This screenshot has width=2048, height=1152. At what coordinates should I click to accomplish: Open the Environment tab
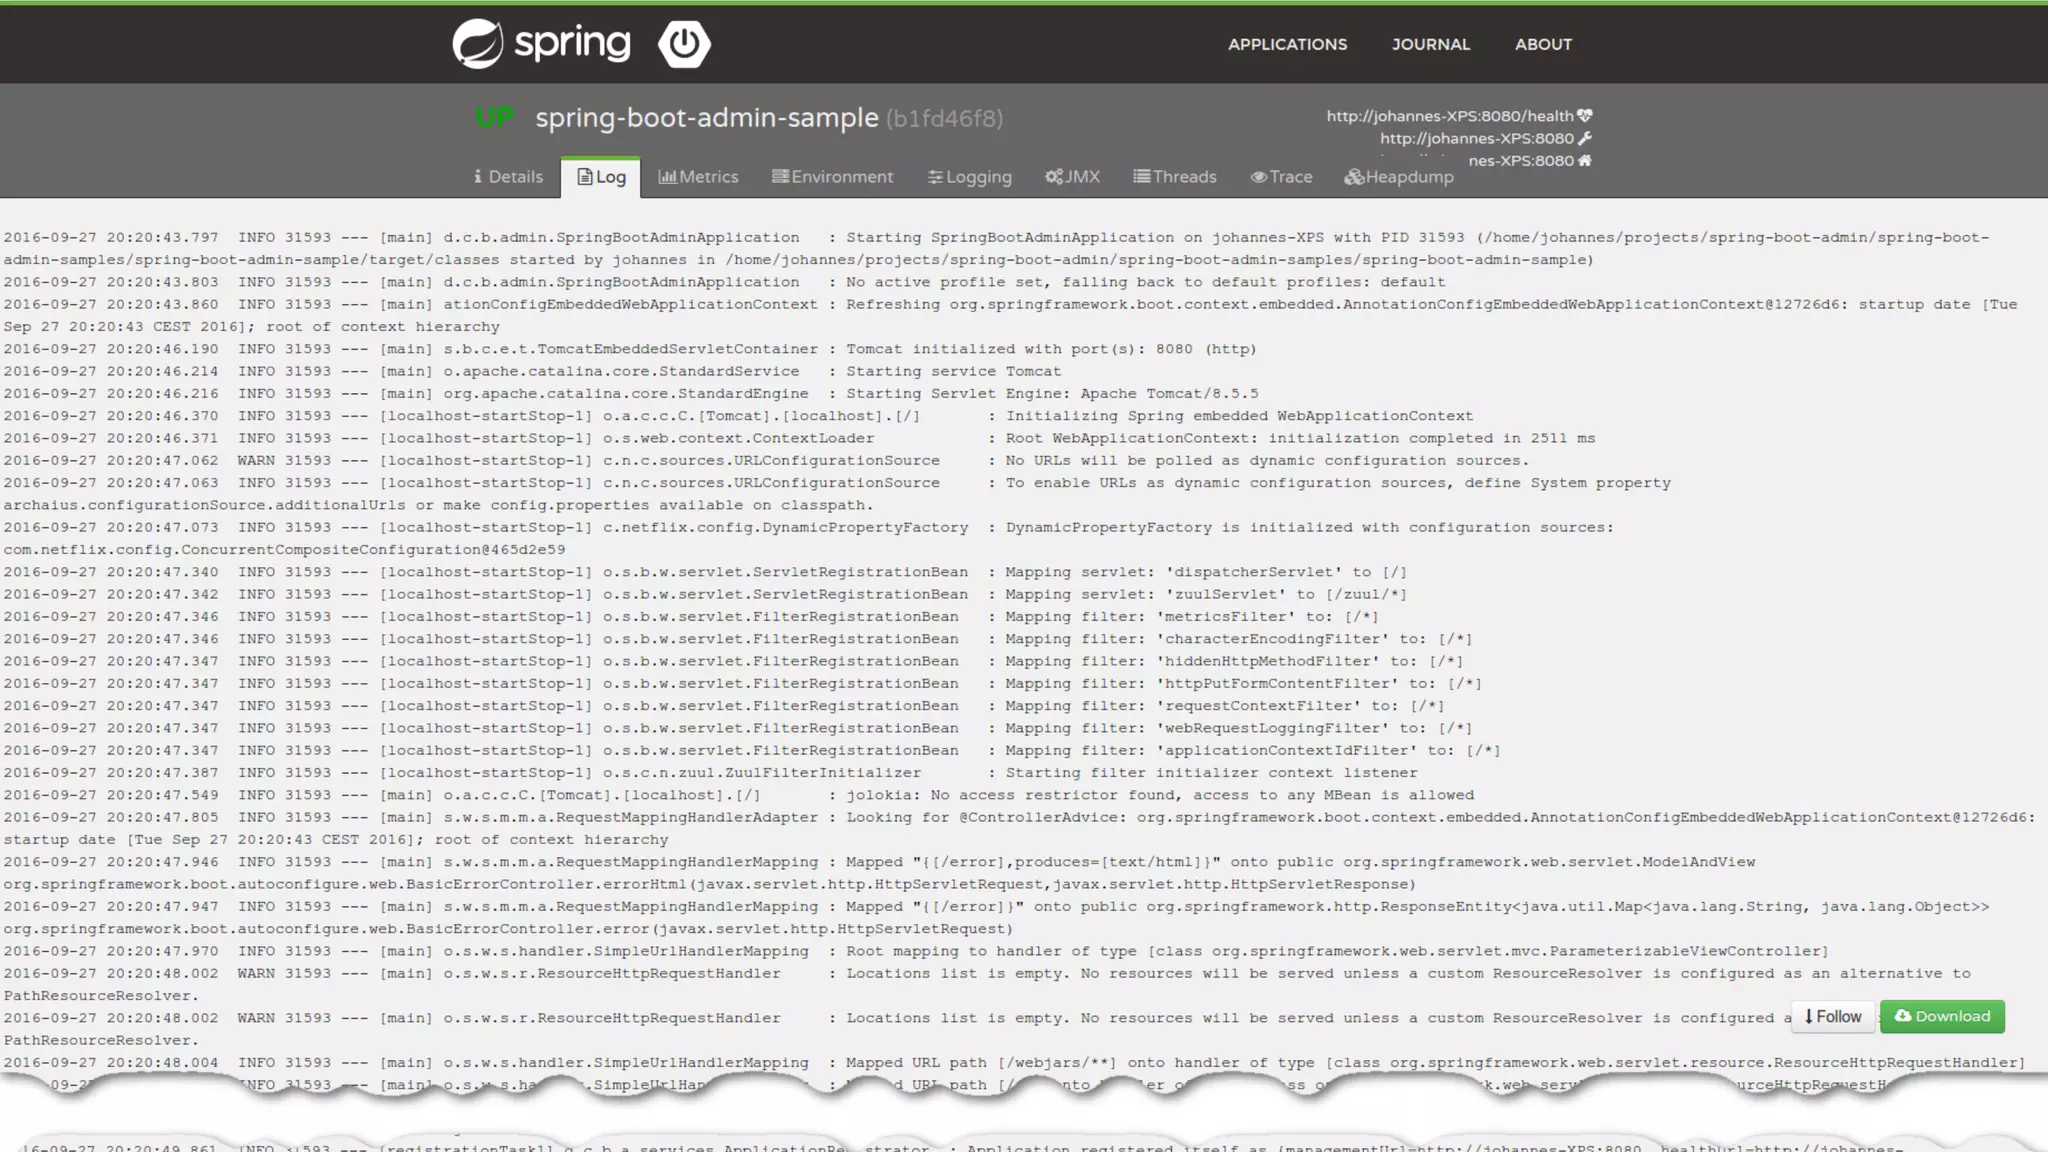[x=832, y=177]
